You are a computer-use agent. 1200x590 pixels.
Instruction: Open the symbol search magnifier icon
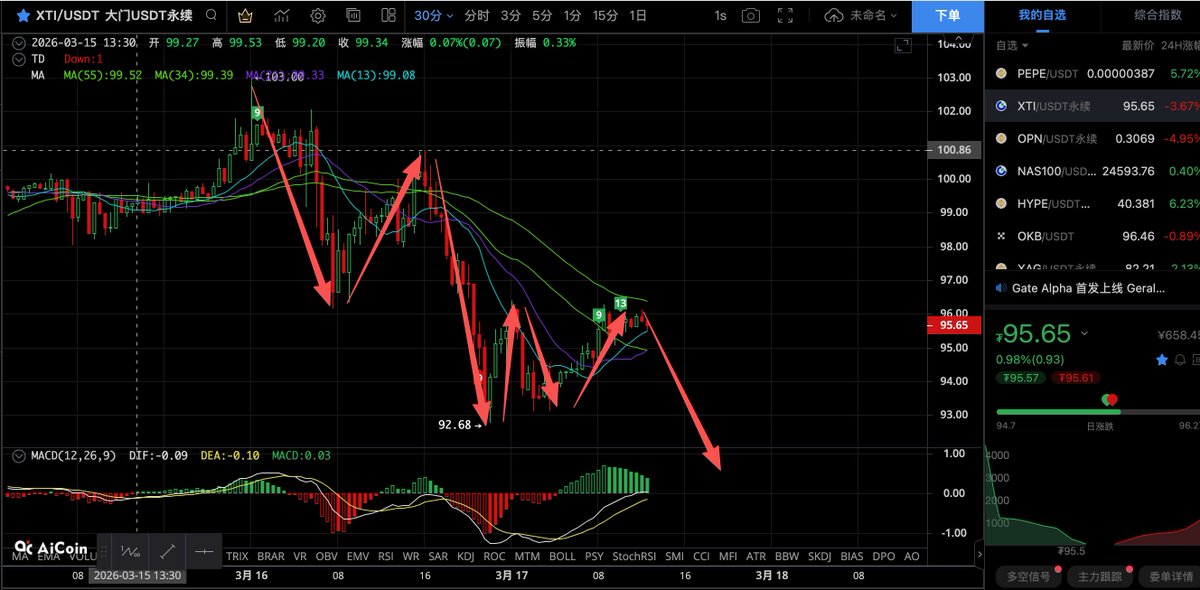pyautogui.click(x=210, y=16)
